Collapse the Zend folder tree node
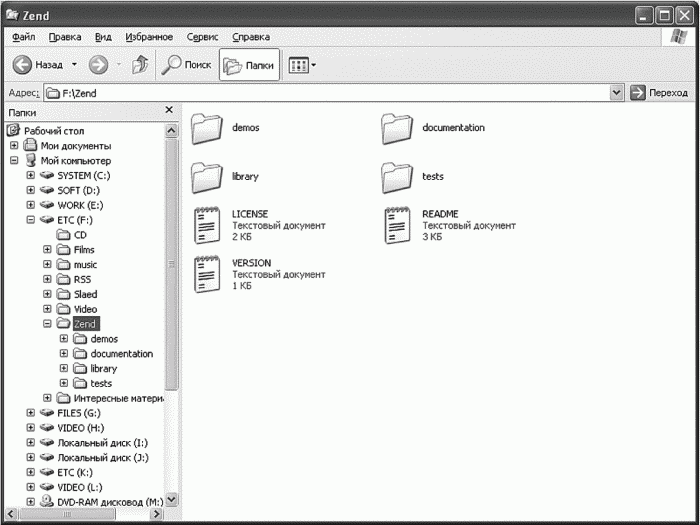The height and width of the screenshot is (525, 700). pyautogui.click(x=47, y=324)
